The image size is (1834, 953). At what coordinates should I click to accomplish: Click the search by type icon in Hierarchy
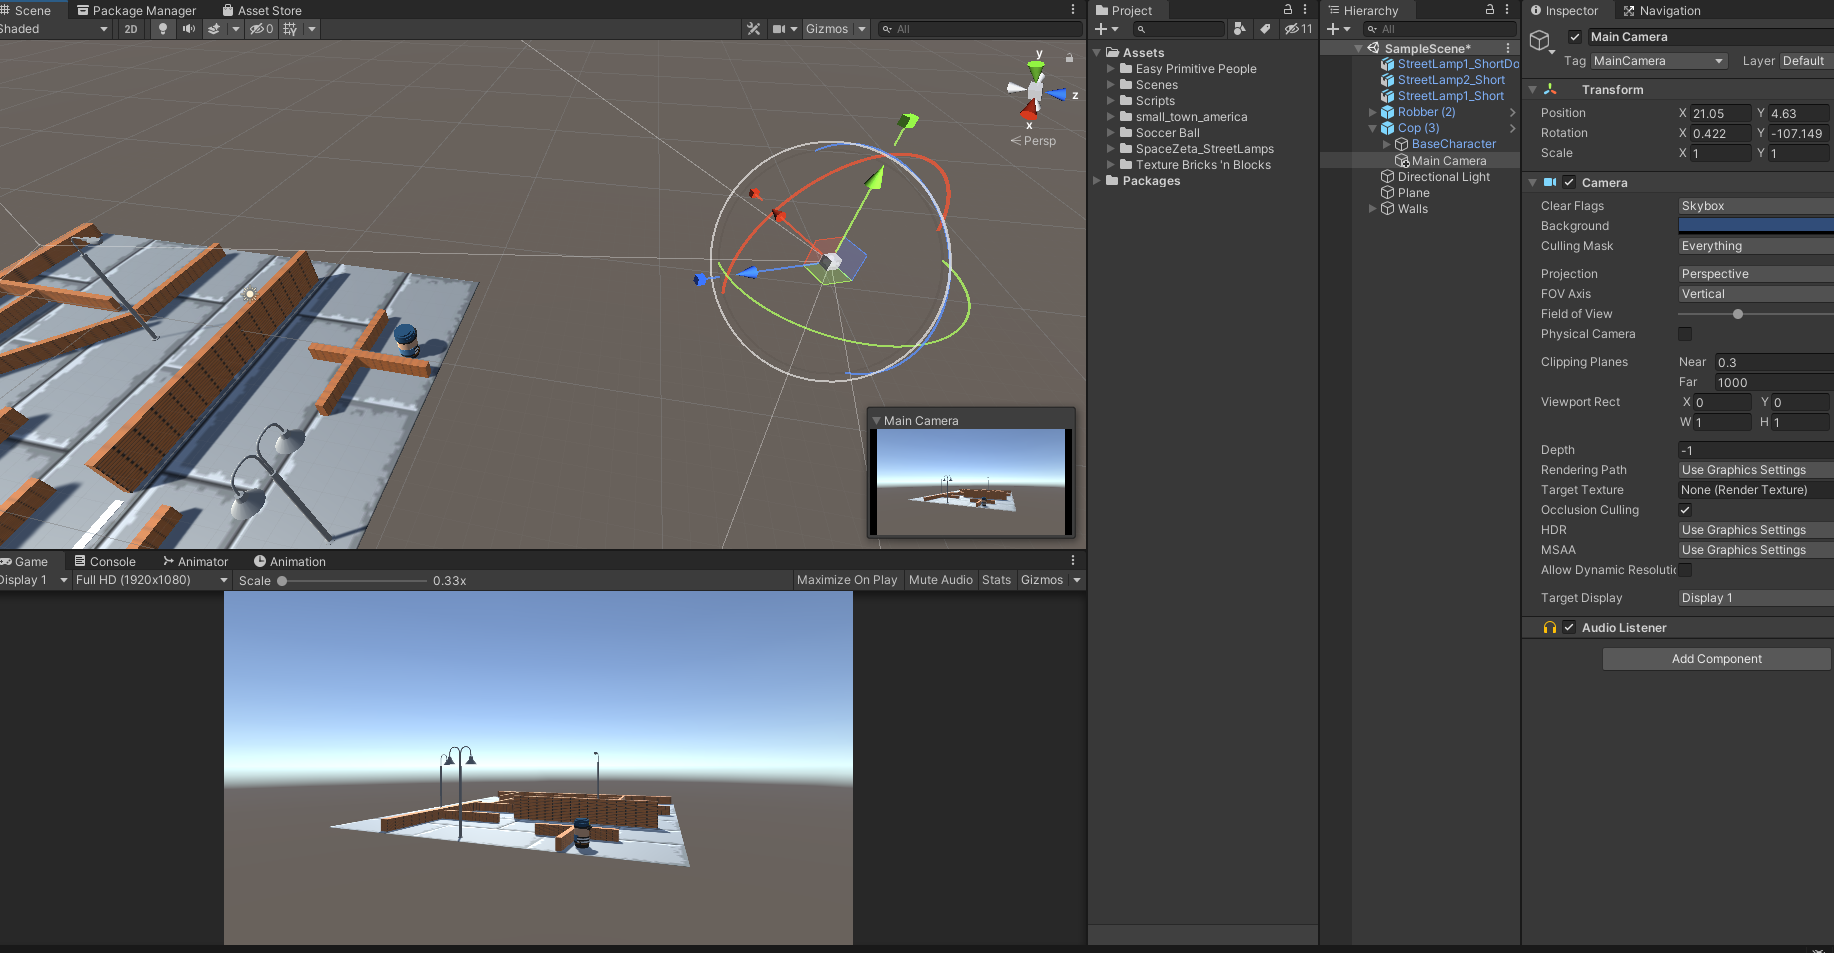1372,29
